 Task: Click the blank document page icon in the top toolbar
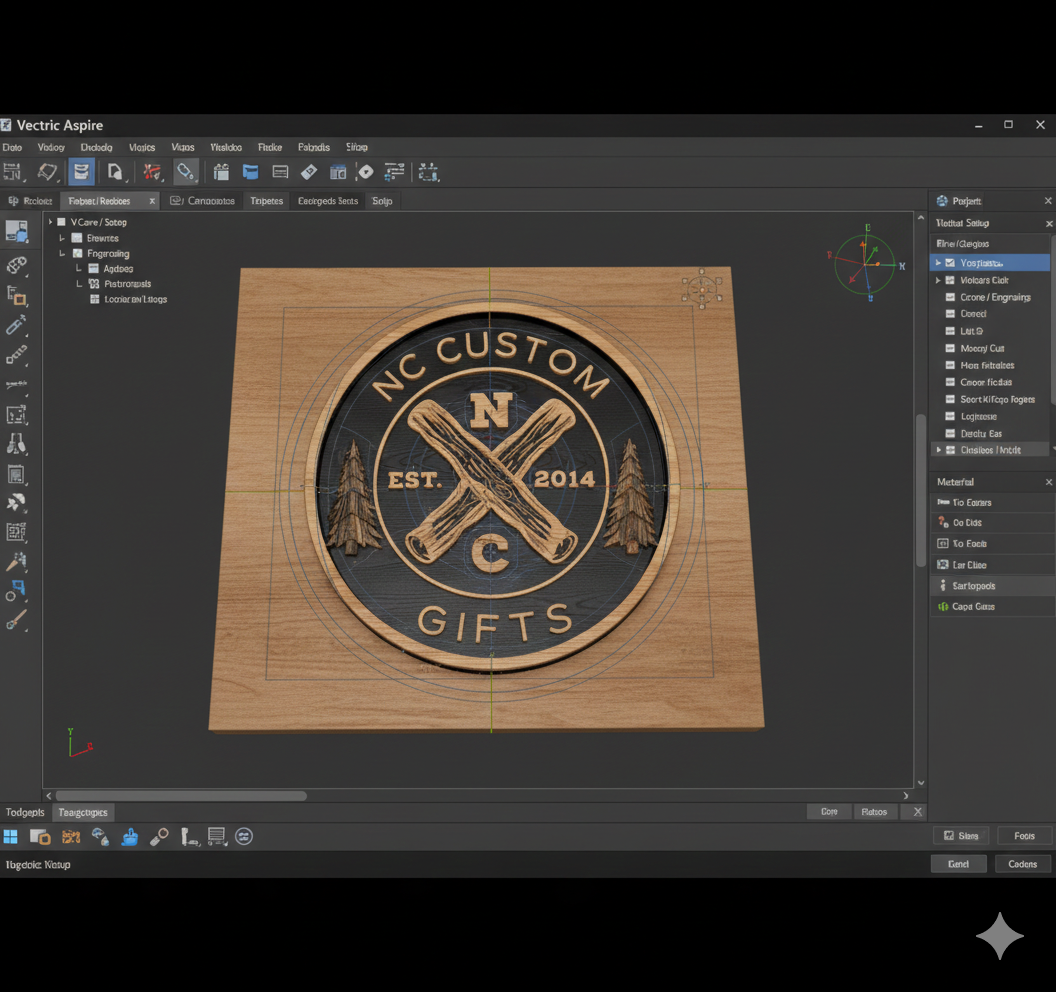click(115, 172)
